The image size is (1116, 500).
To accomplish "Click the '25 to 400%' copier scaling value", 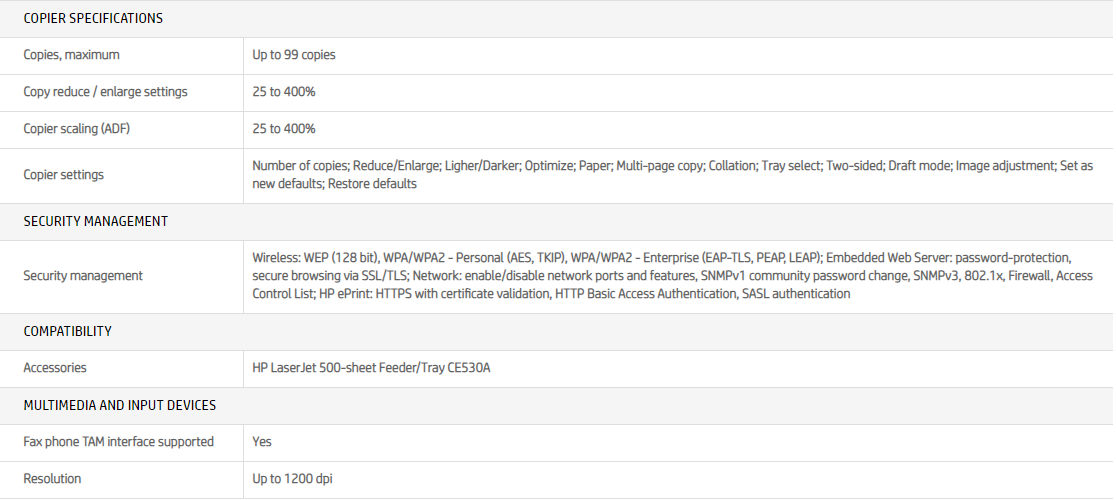I will [x=284, y=129].
